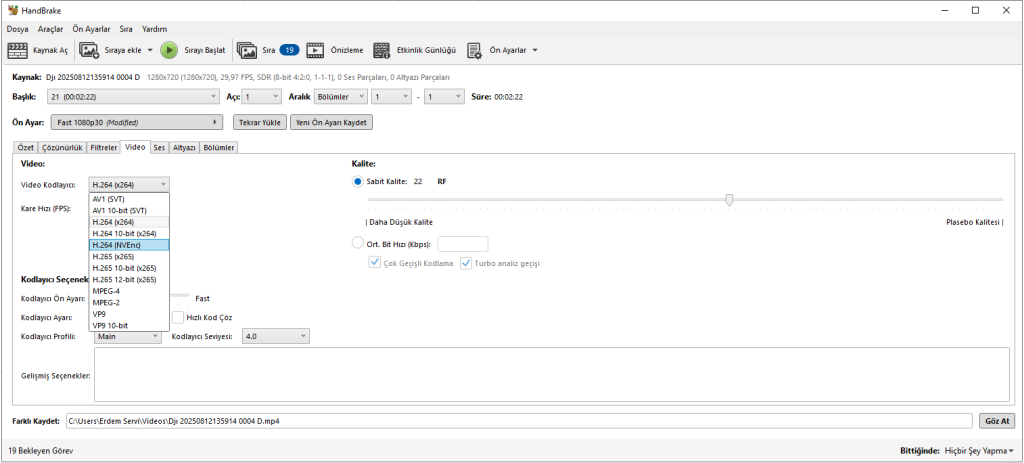This screenshot has width=1024, height=463.
Task: Choose H.265 10-bit (x265) encoder option
Action: point(129,268)
